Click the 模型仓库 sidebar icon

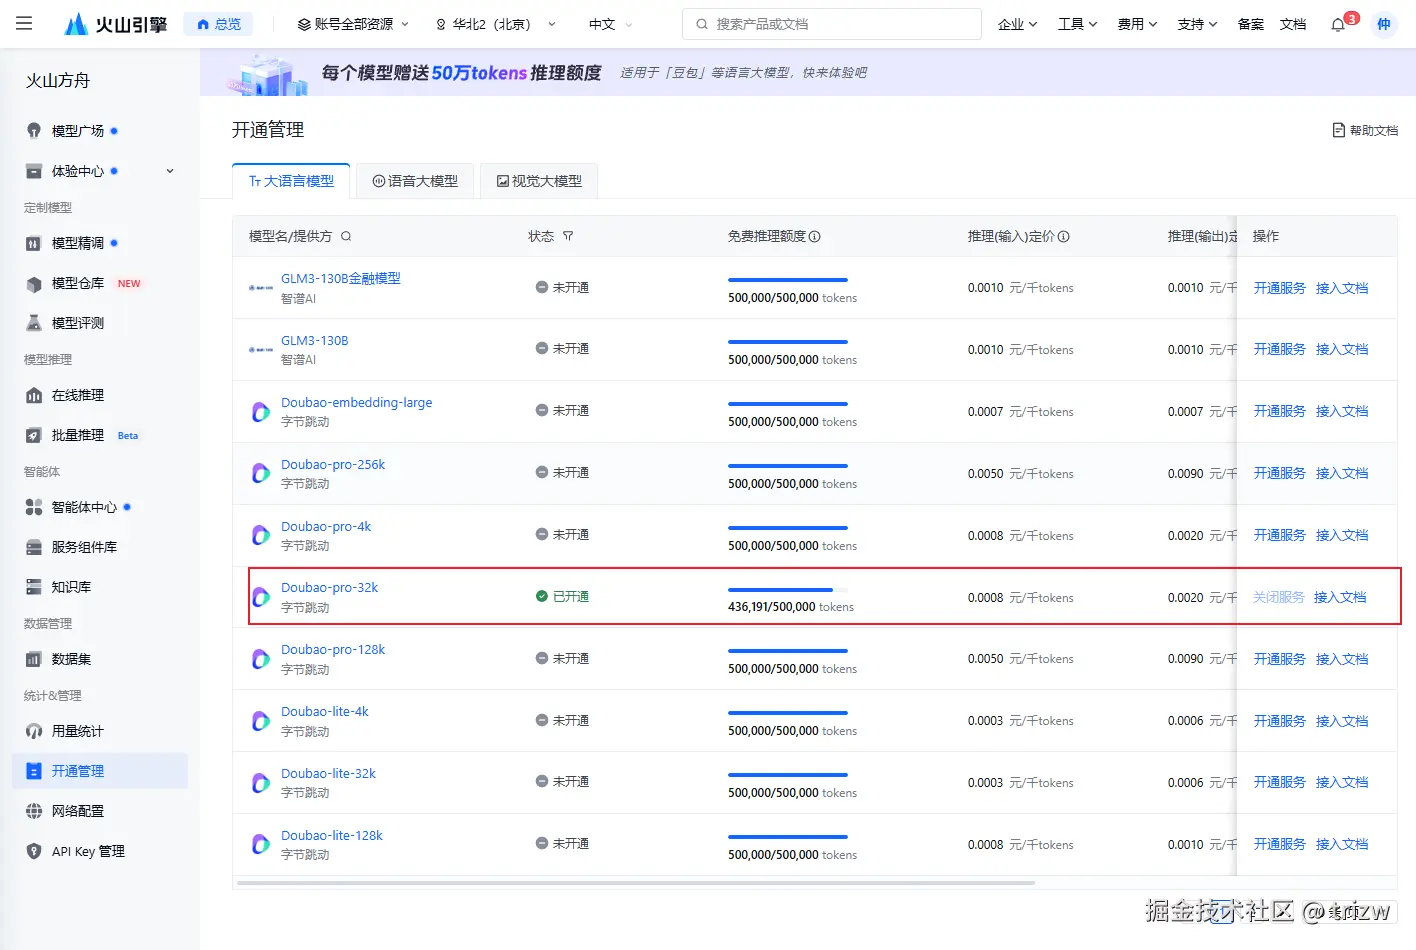(x=34, y=283)
